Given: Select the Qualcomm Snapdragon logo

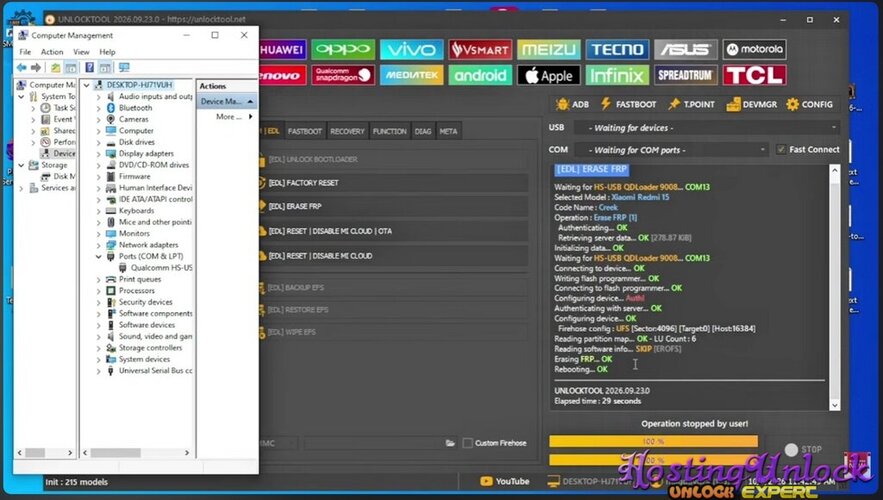Looking at the screenshot, I should (x=343, y=75).
